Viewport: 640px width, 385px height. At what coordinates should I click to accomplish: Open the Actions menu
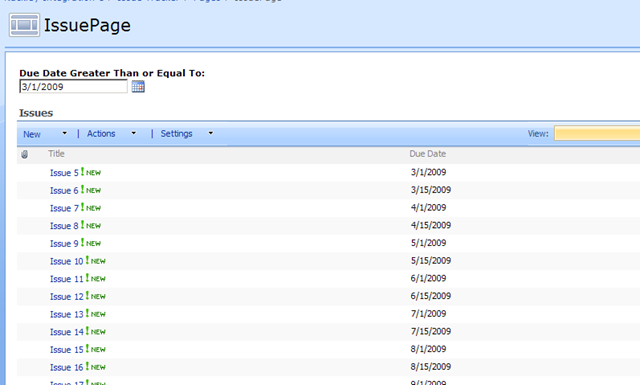[x=101, y=134]
